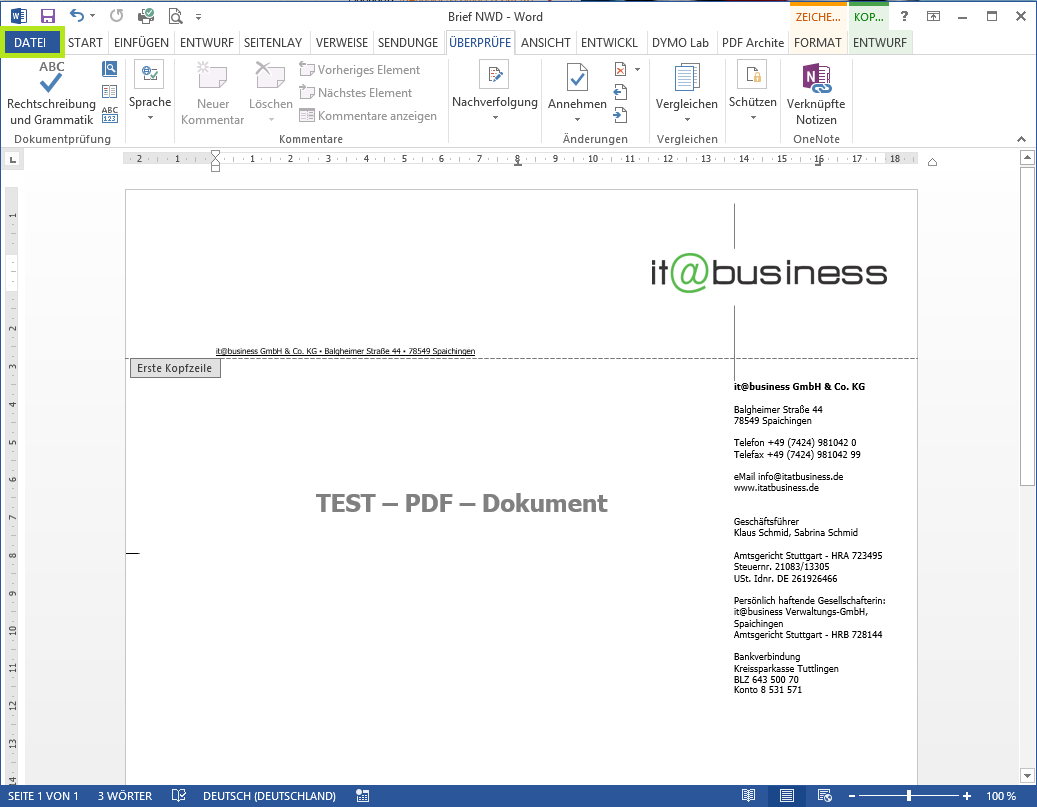1037x807 pixels.
Task: Click the Nachverfolgung track changes icon
Action: (x=494, y=74)
